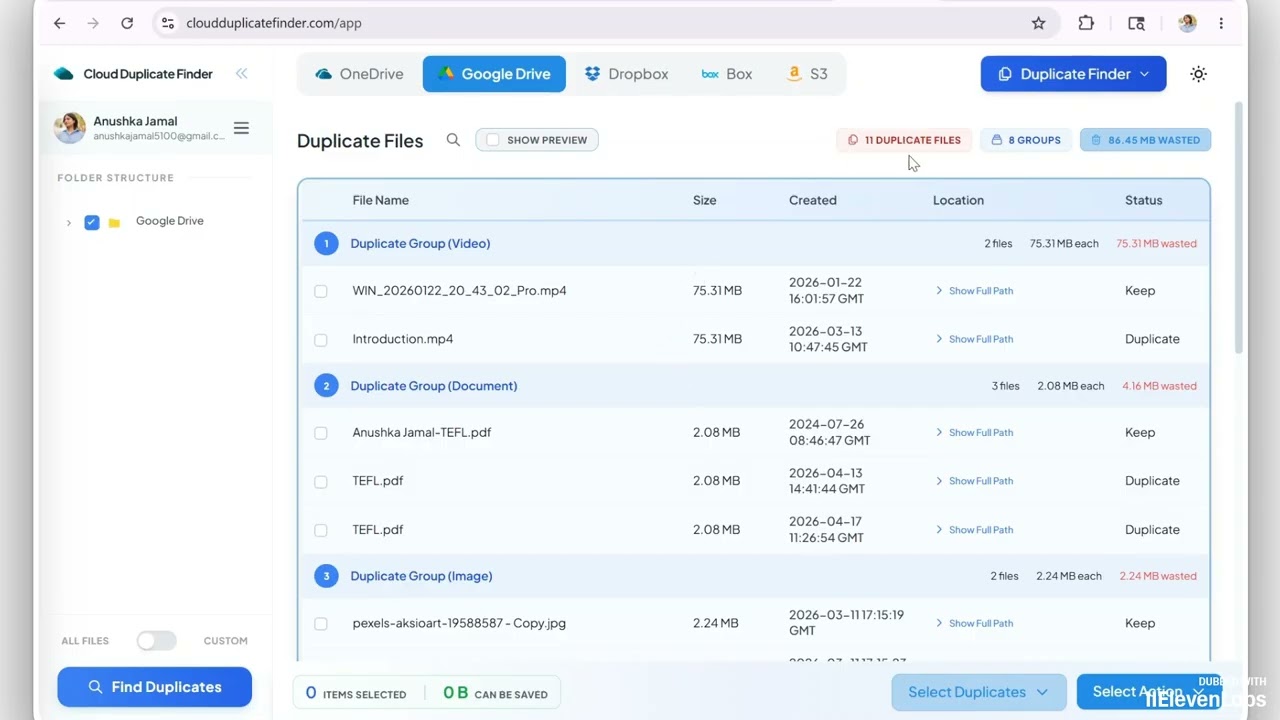Click the 75.31 MB wasted status text
The height and width of the screenshot is (720, 1280).
point(1156,243)
